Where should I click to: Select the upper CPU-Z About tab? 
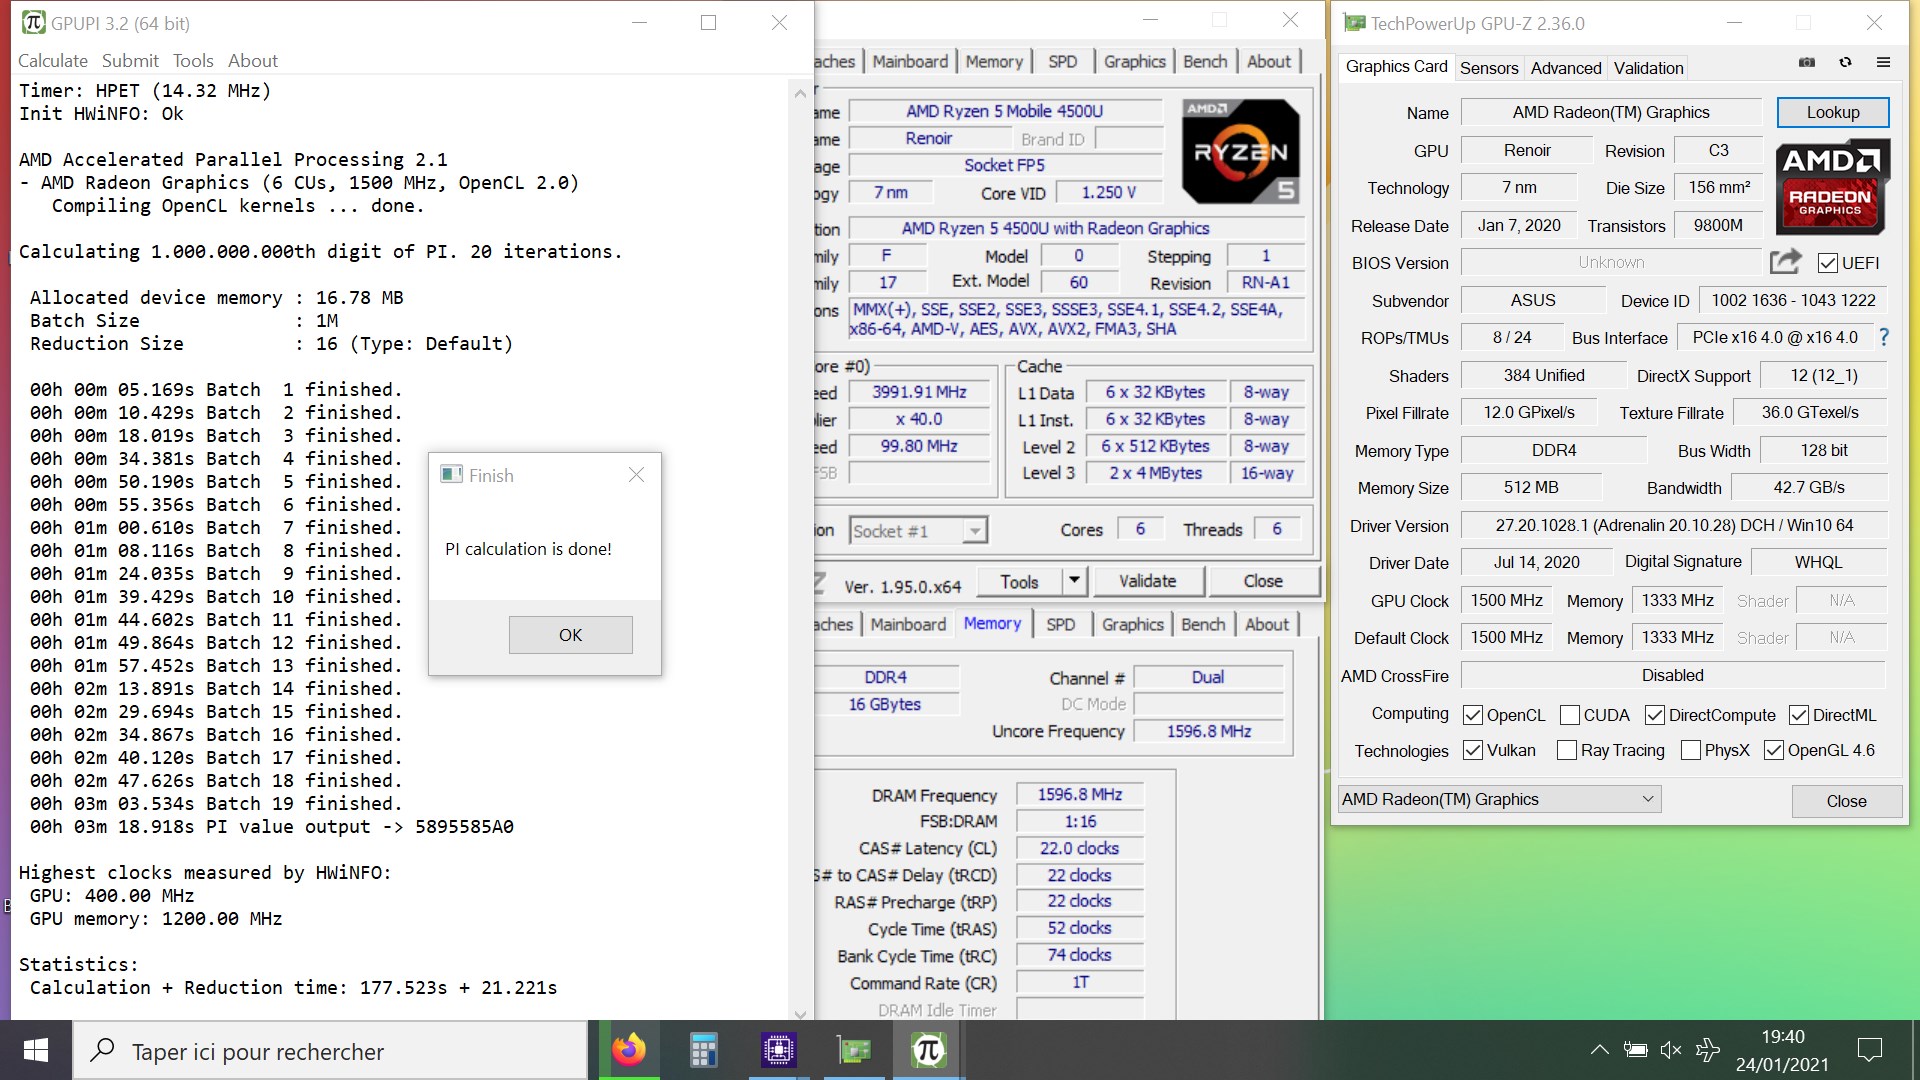[1269, 61]
